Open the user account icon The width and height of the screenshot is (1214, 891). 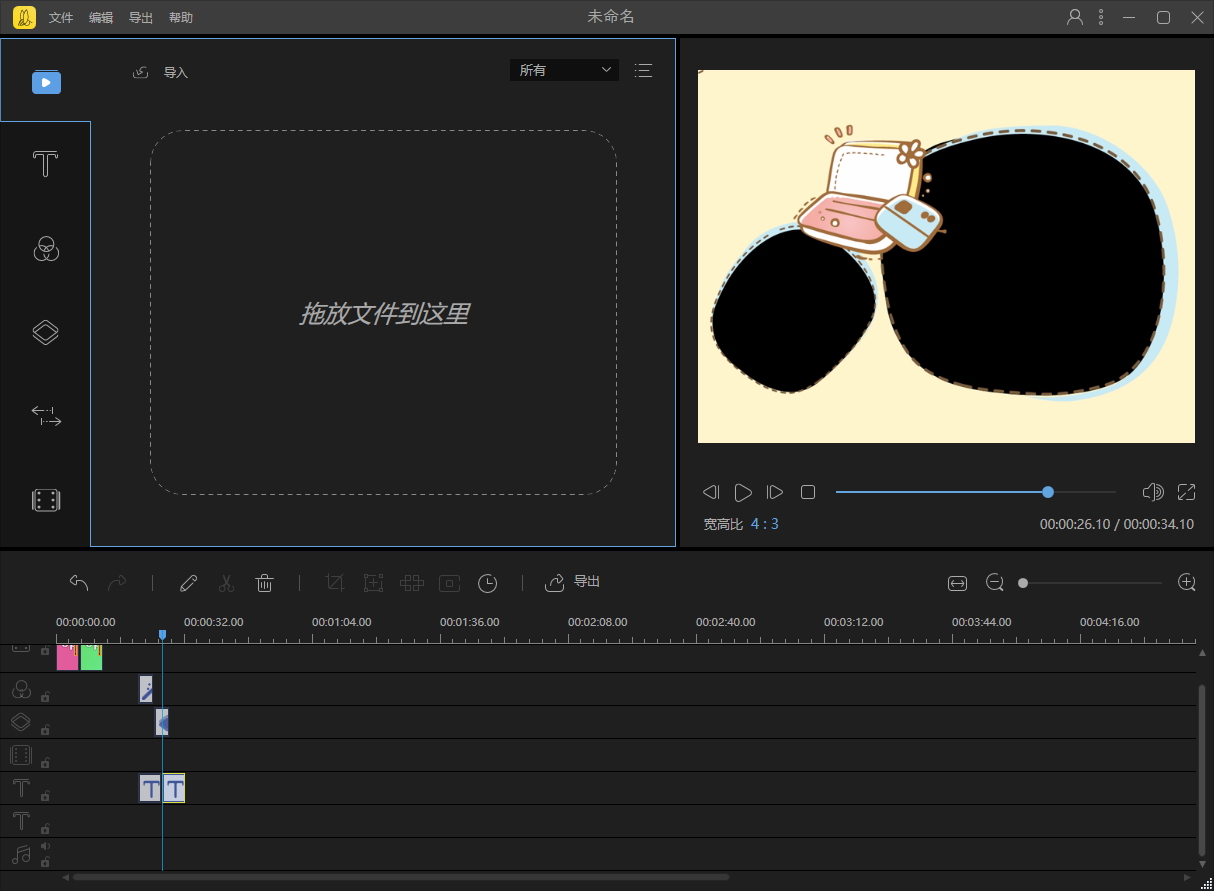(1075, 17)
